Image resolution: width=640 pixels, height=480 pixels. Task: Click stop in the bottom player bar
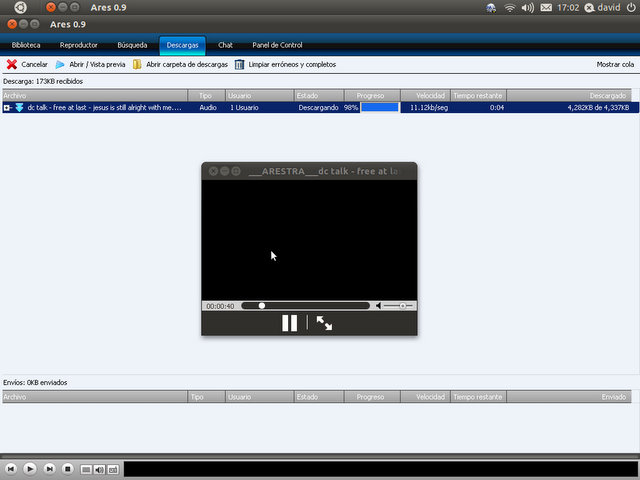click(x=68, y=469)
